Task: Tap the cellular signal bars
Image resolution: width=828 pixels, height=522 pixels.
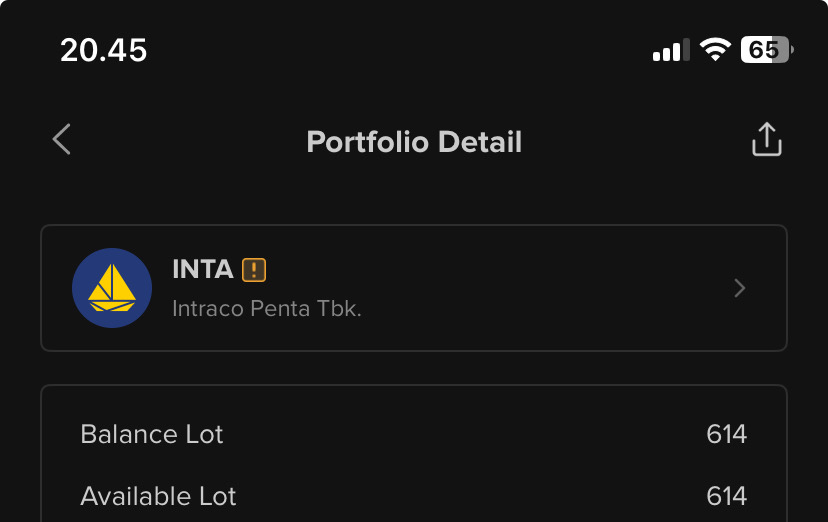Action: pos(671,50)
